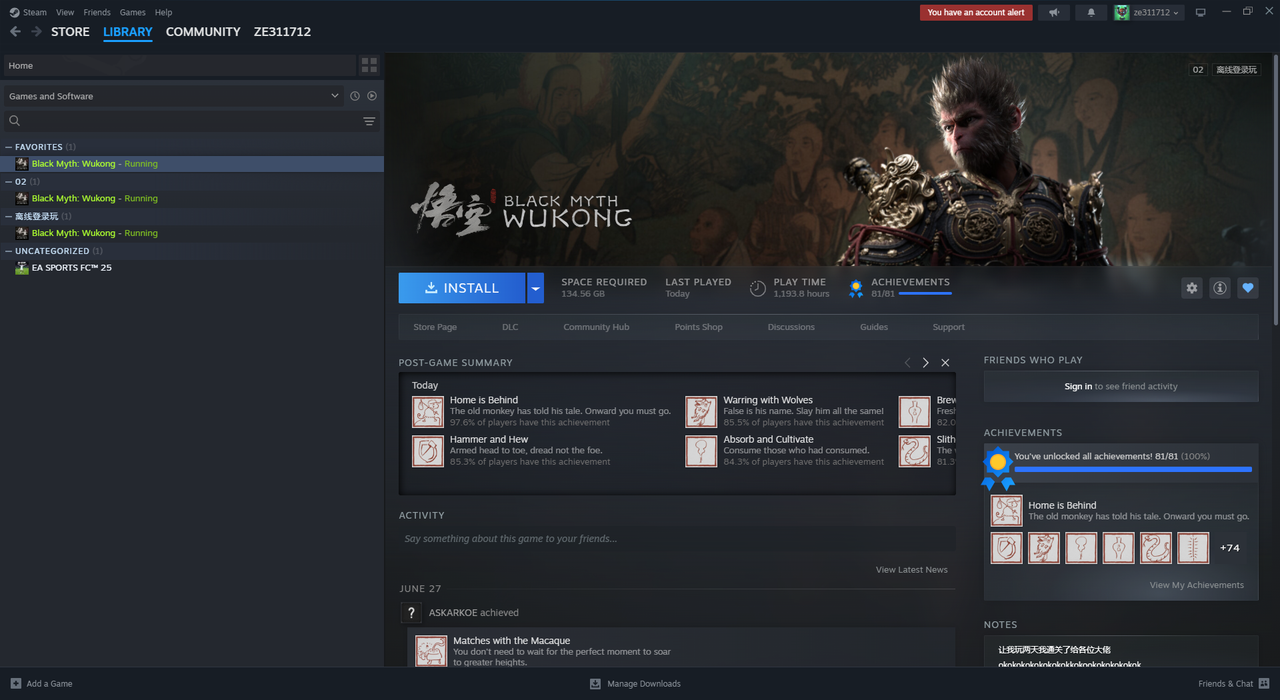Collapse the 02 category

pos(9,182)
